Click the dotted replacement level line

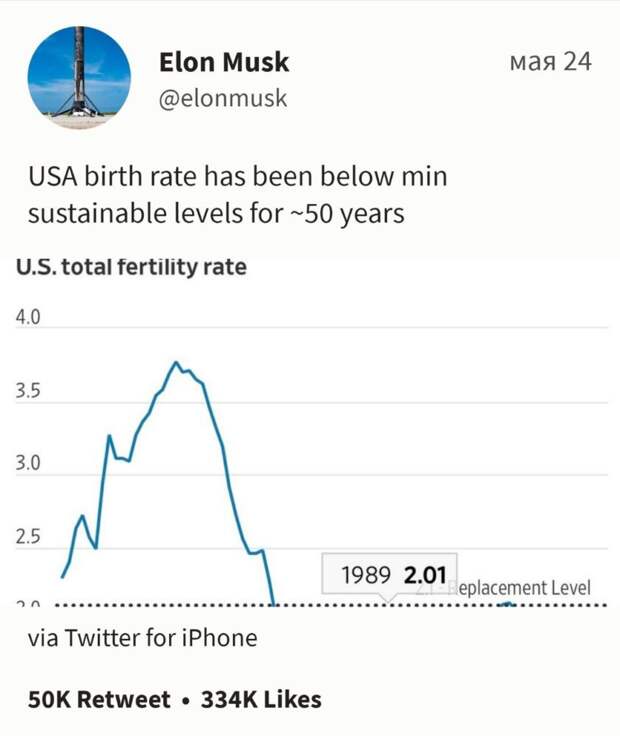331,605
